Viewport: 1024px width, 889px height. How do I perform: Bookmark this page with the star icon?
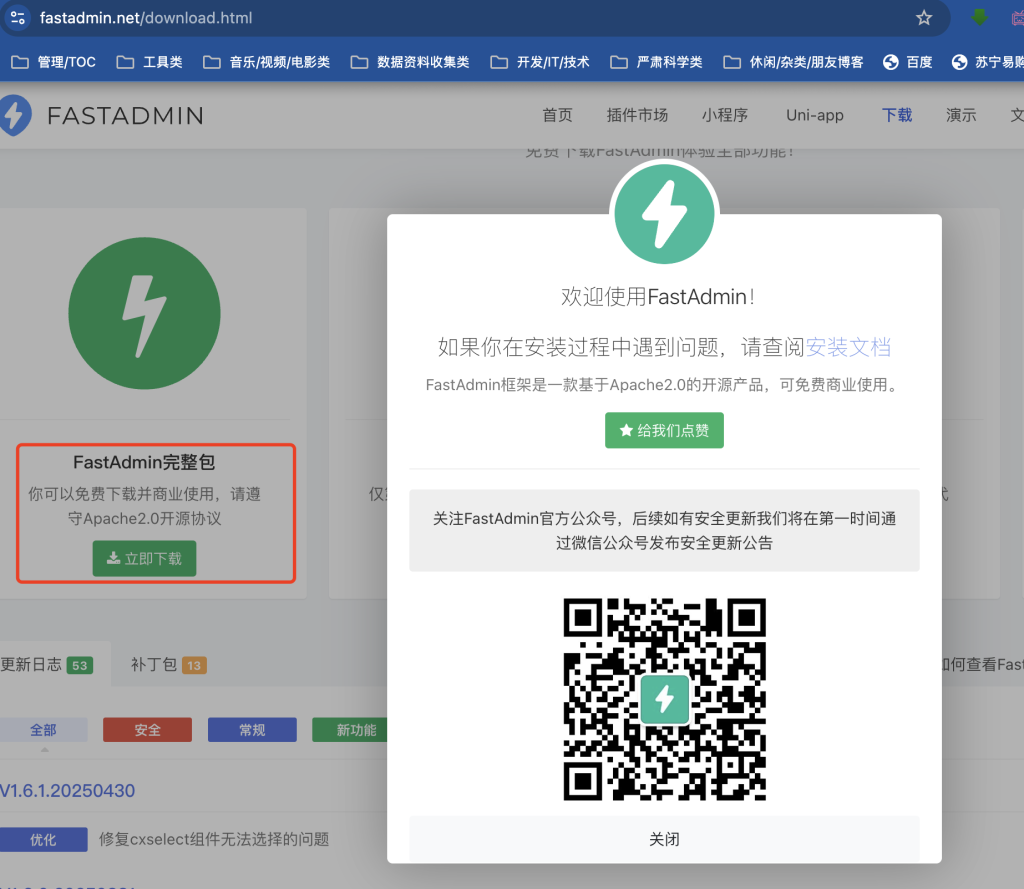pyautogui.click(x=924, y=18)
